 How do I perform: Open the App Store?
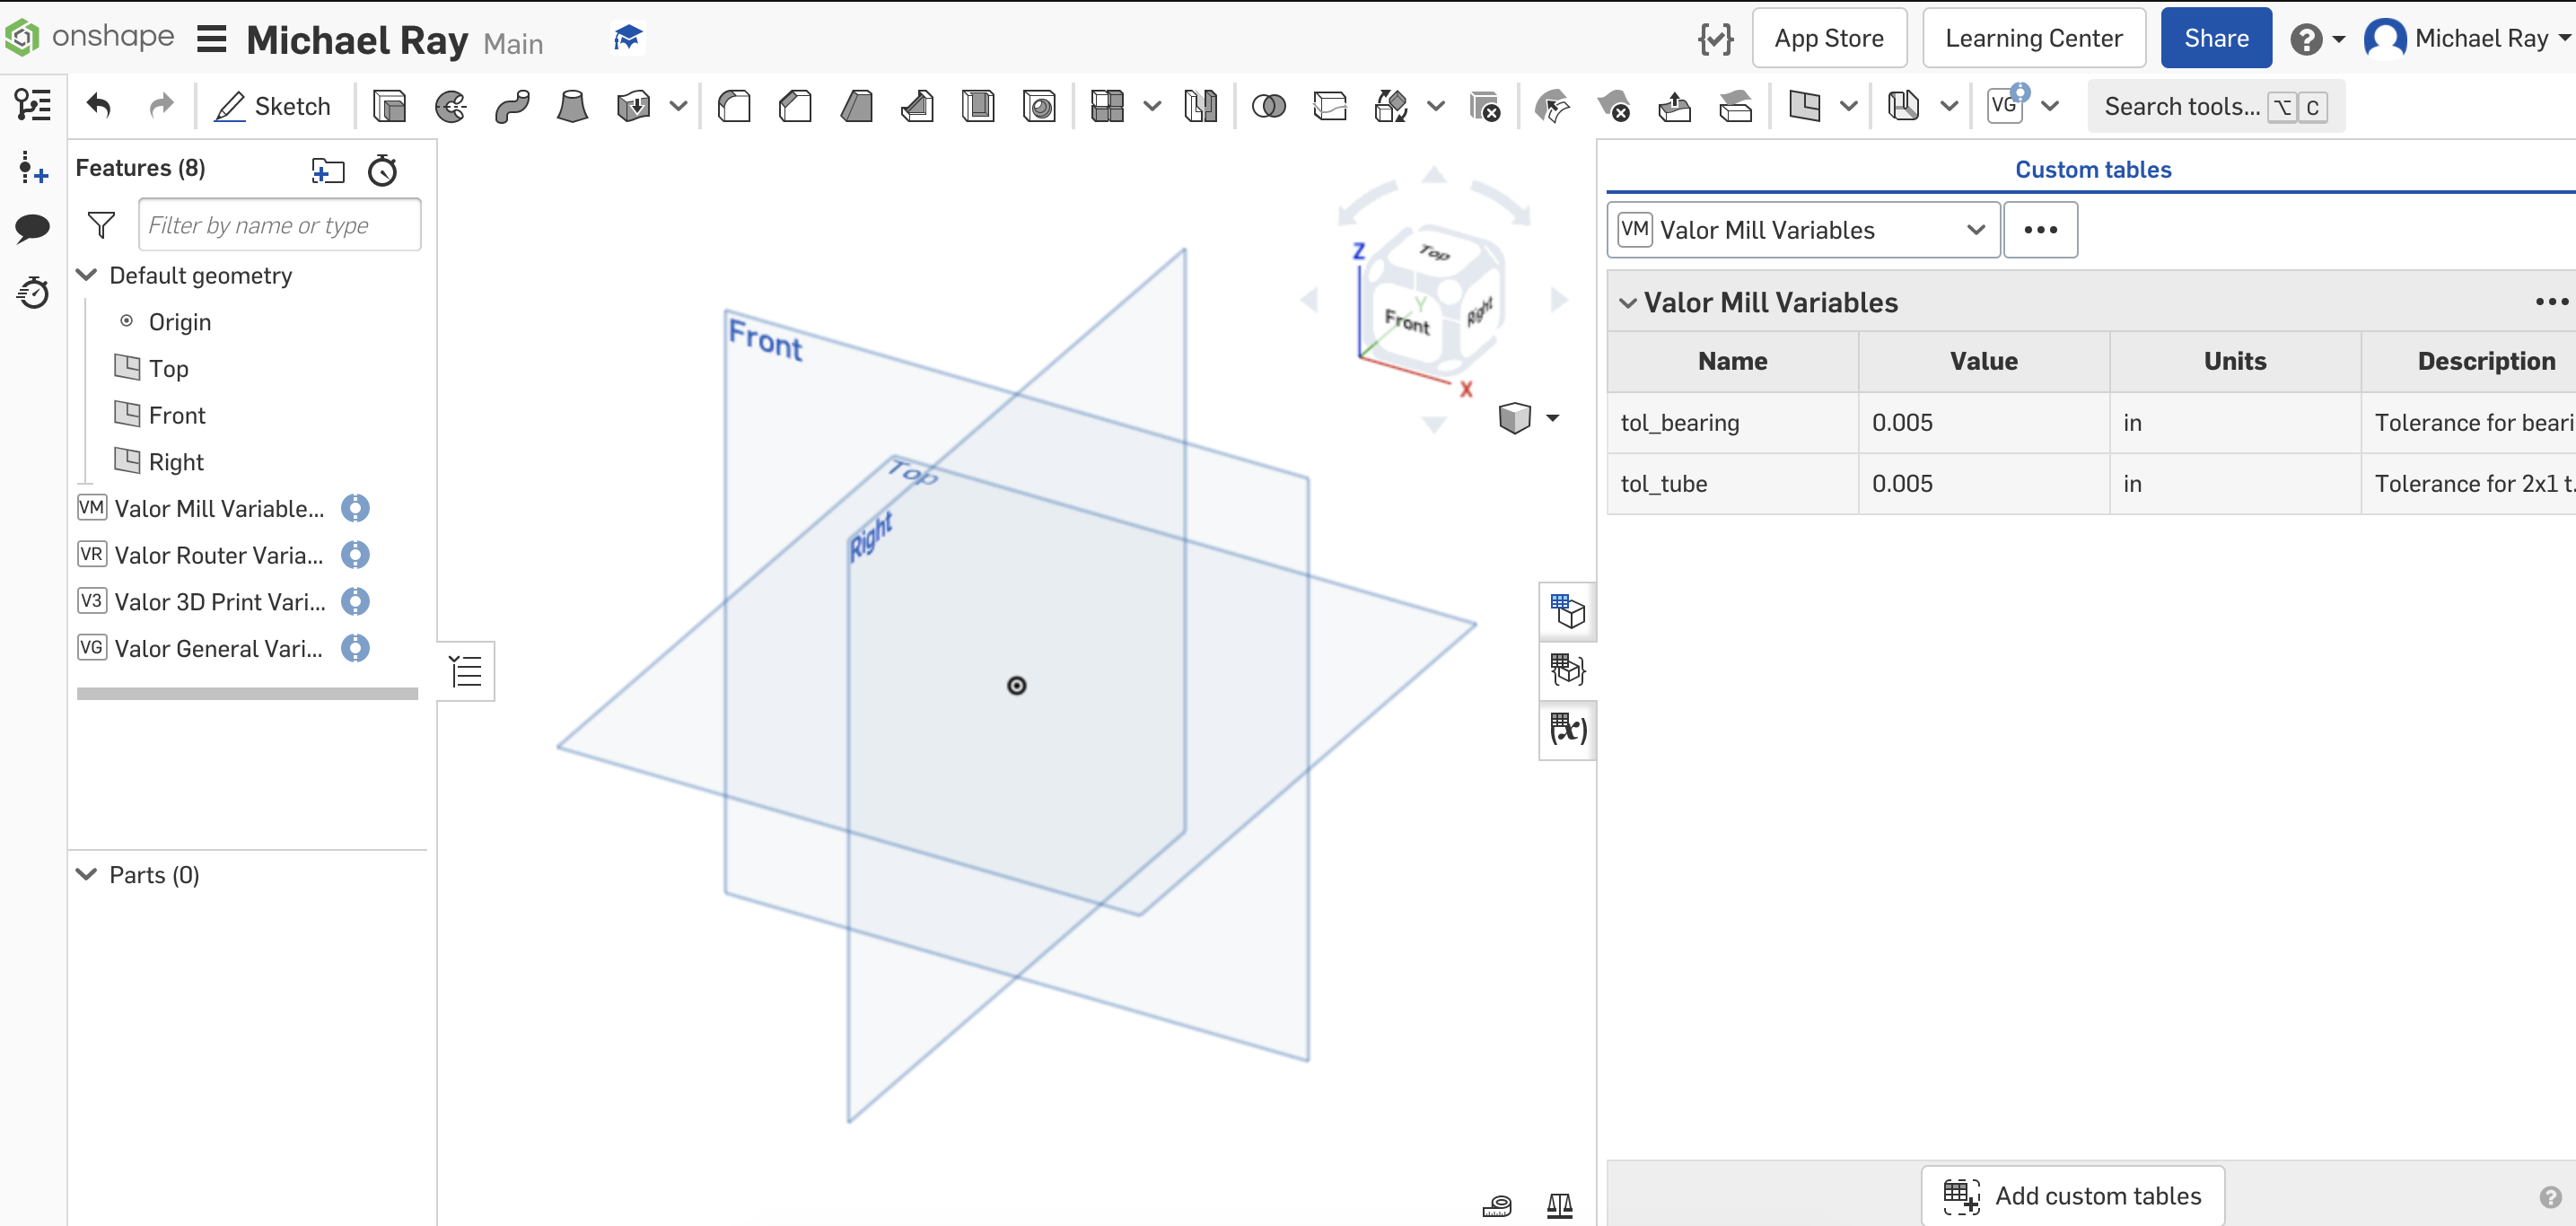pyautogui.click(x=1829, y=38)
